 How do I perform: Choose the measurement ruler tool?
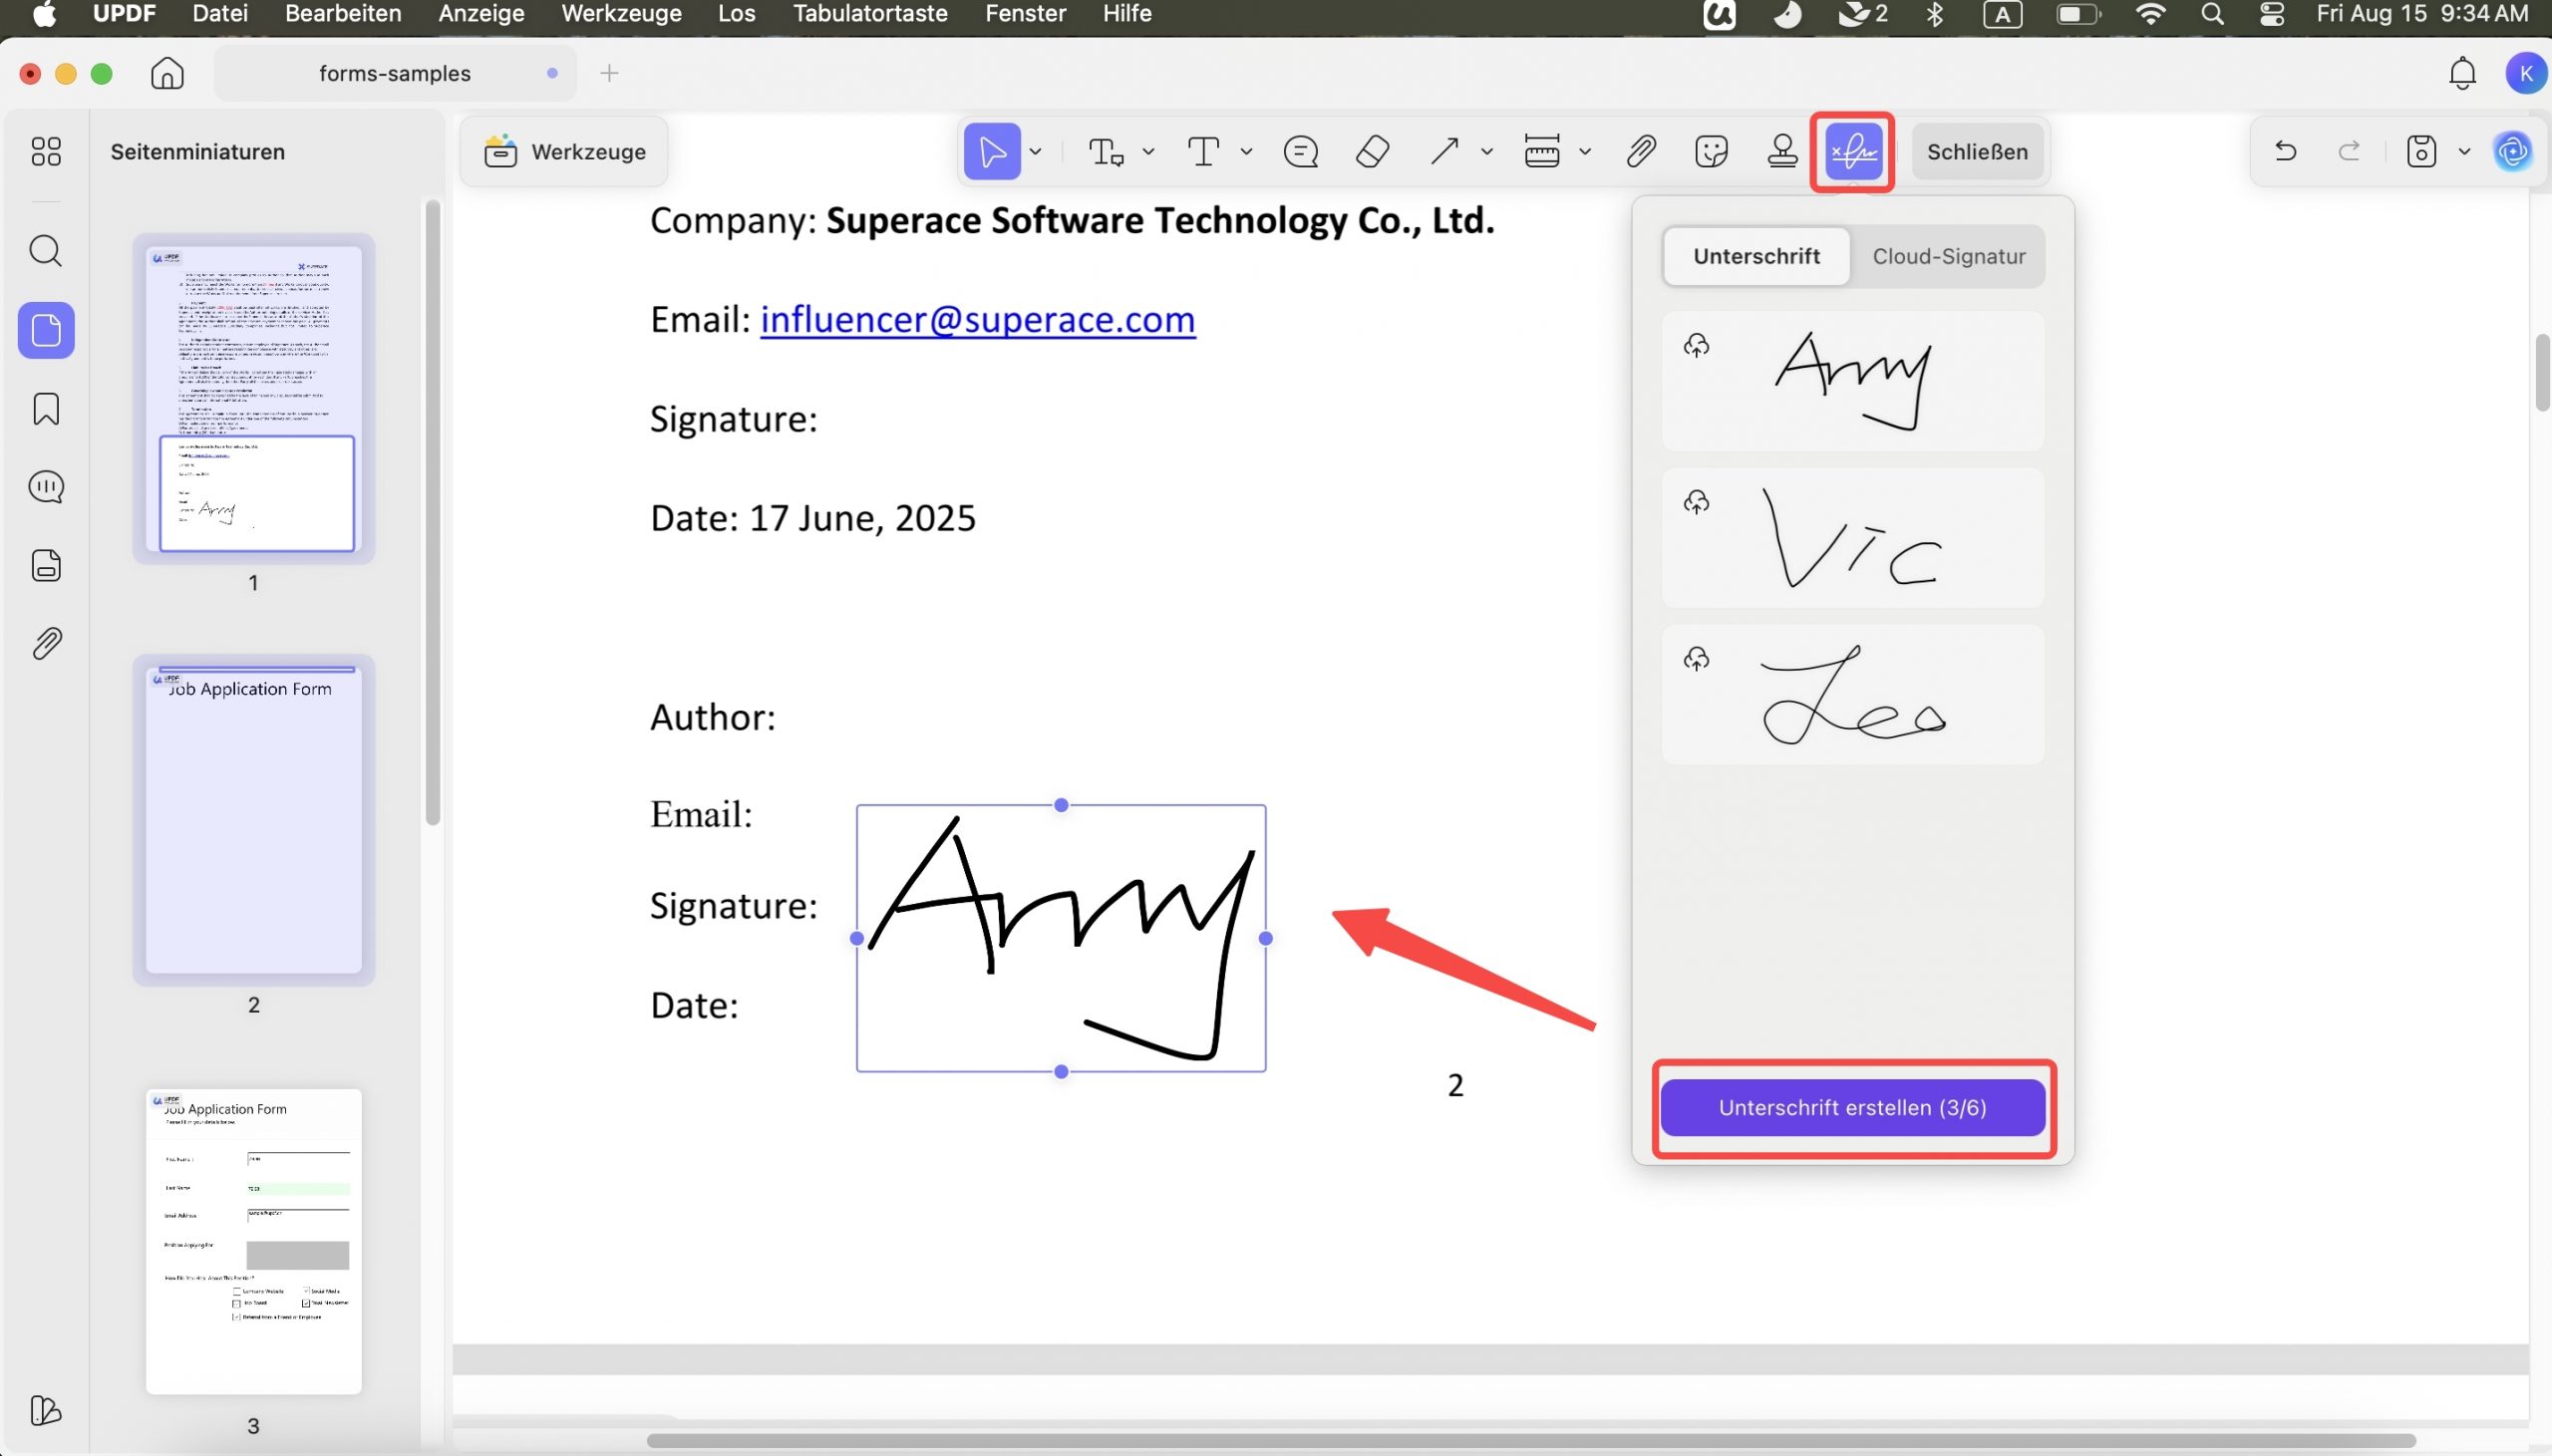point(1541,152)
